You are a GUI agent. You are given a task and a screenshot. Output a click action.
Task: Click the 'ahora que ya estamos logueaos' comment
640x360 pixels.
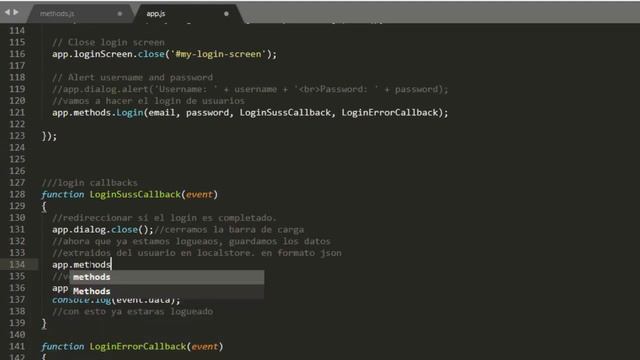point(191,241)
